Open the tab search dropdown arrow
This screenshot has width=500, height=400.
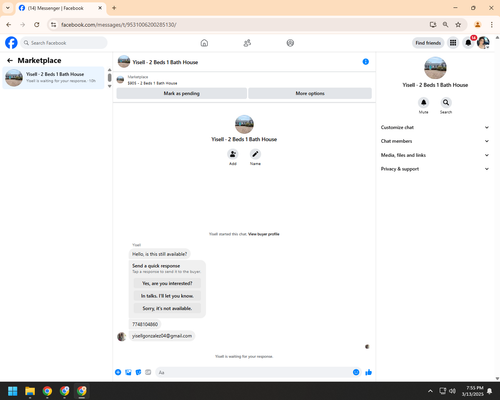[8, 8]
